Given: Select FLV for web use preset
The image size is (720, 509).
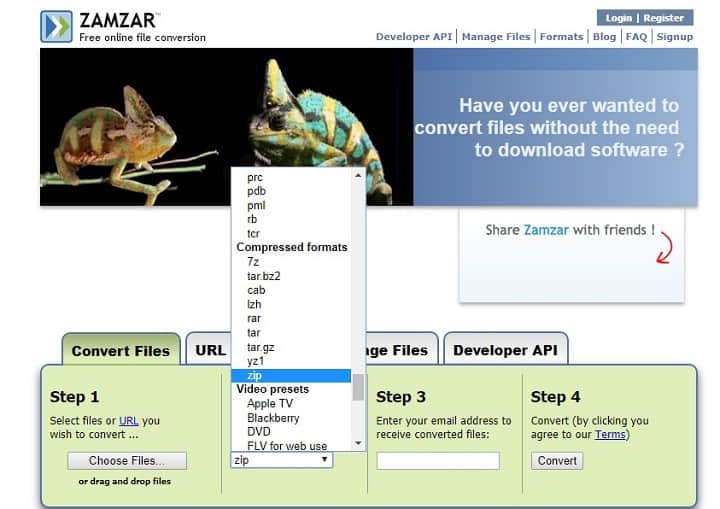Looking at the screenshot, I should point(291,446).
